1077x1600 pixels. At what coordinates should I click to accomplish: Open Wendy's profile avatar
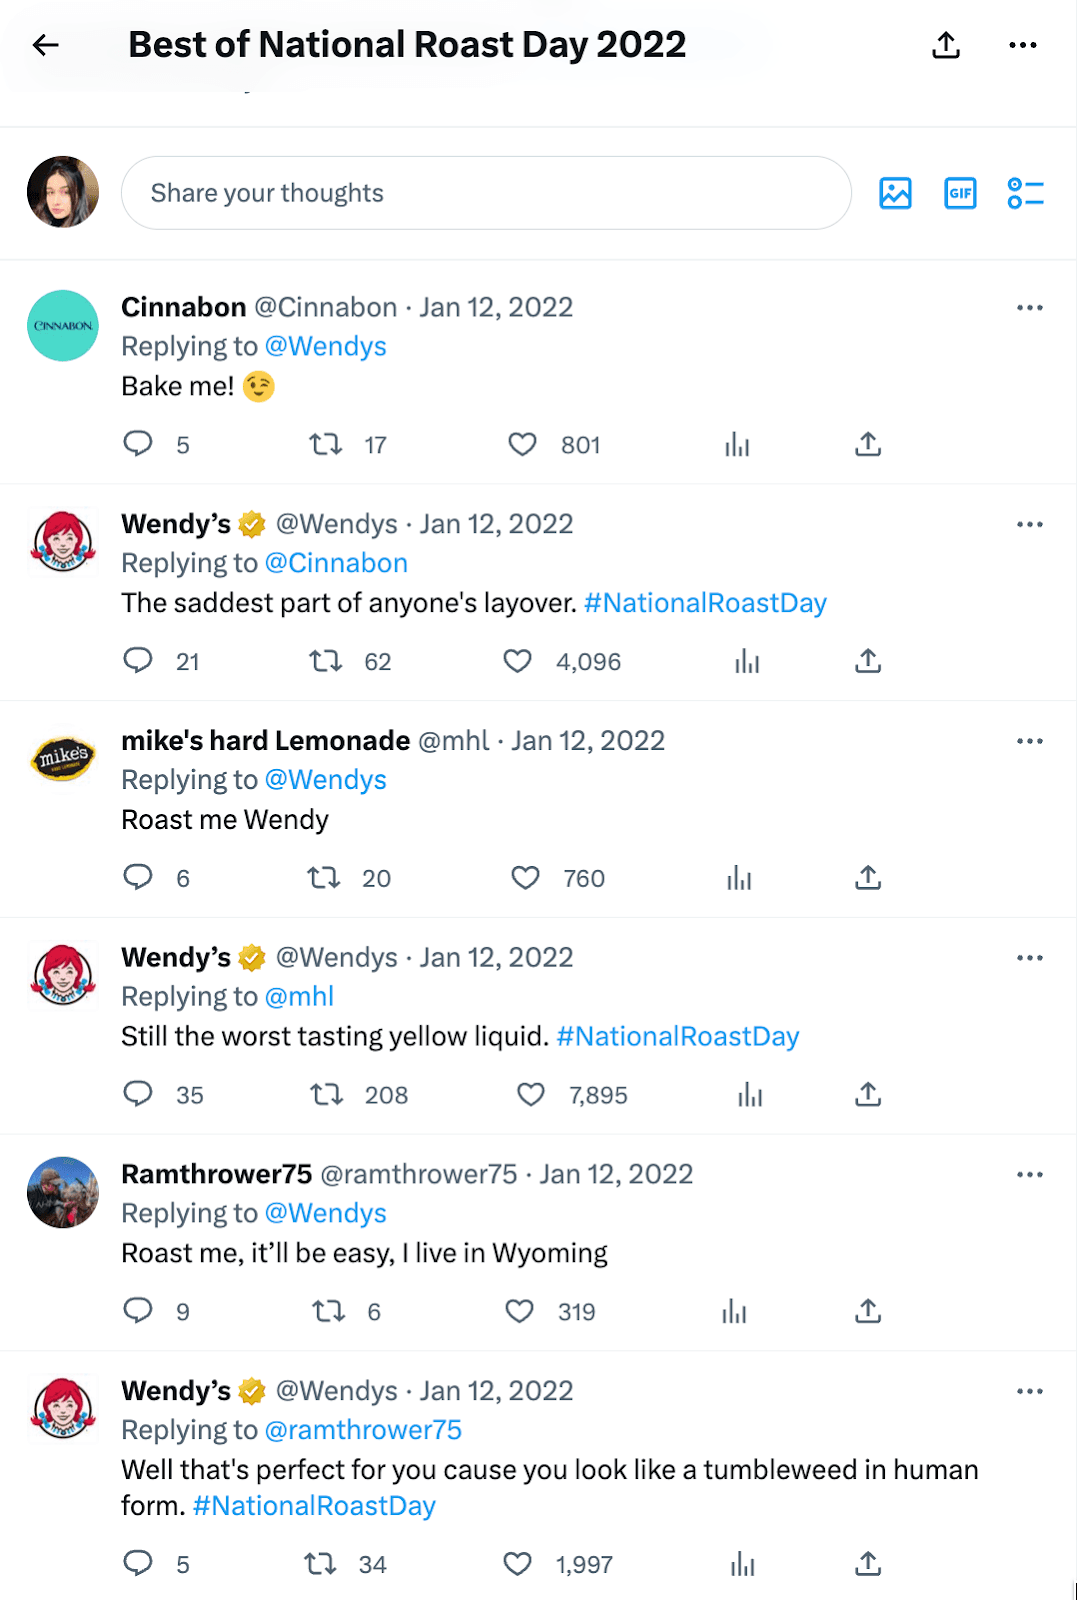tap(62, 541)
